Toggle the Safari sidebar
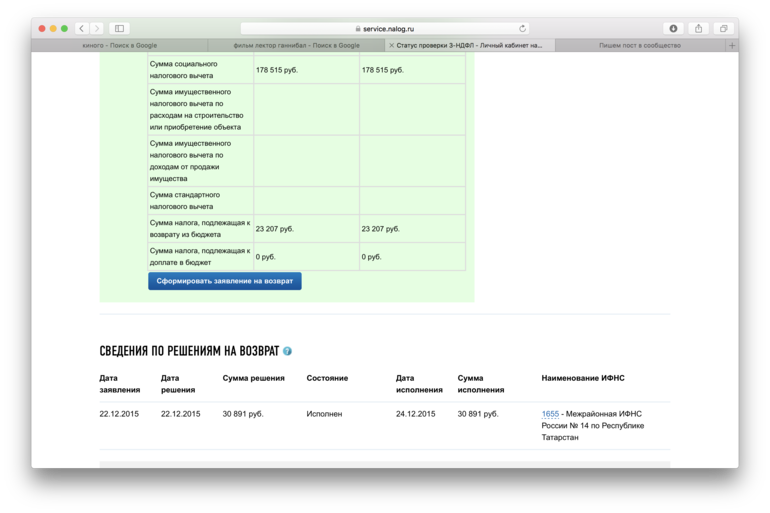The height and width of the screenshot is (513, 770). (x=119, y=29)
